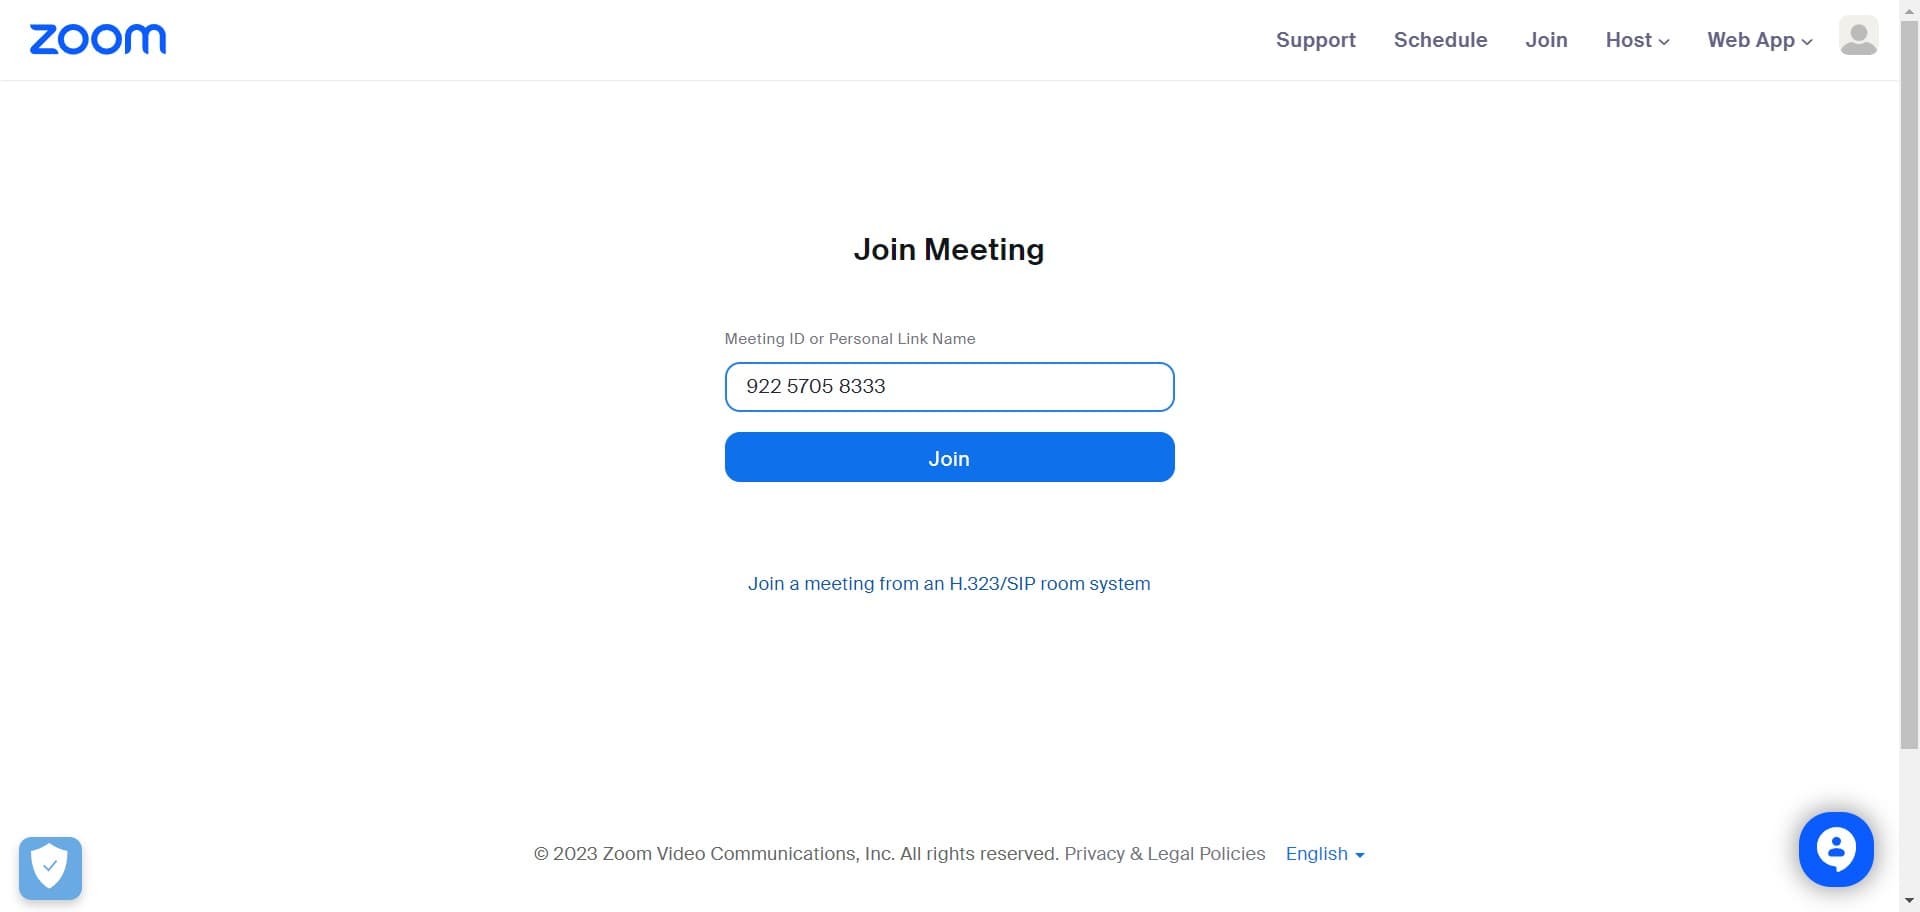Open the Support page
Image resolution: width=1920 pixels, height=912 pixels.
[1316, 40]
